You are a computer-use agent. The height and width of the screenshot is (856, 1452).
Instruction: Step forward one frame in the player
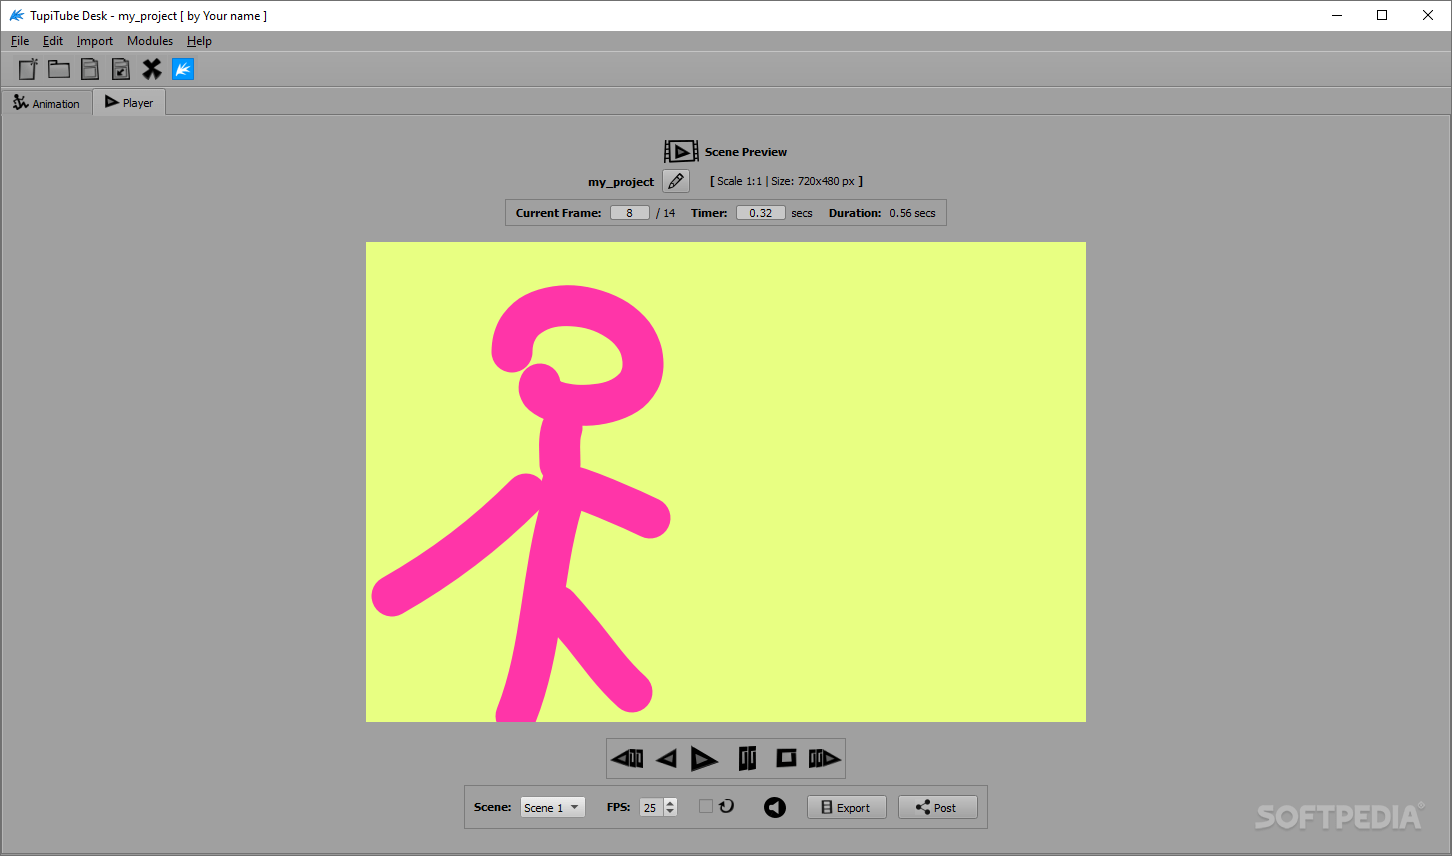824,759
